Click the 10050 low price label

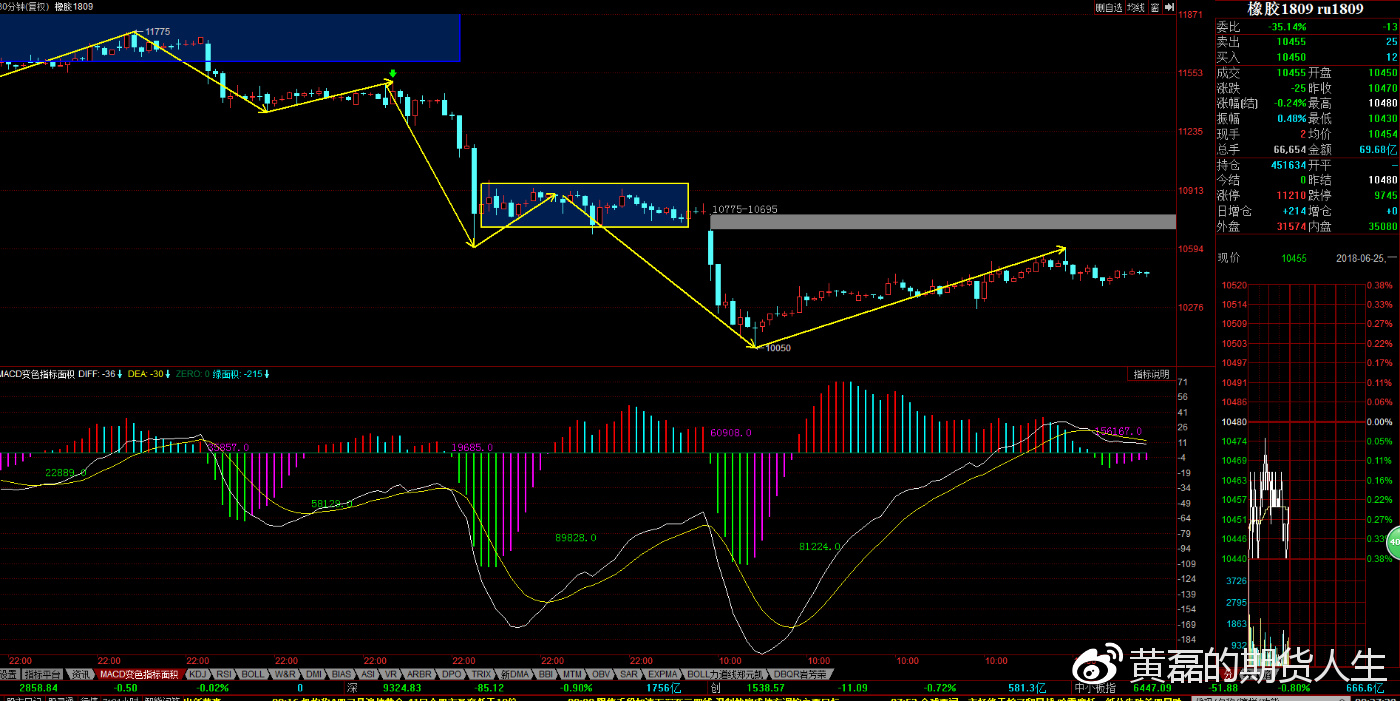(778, 348)
